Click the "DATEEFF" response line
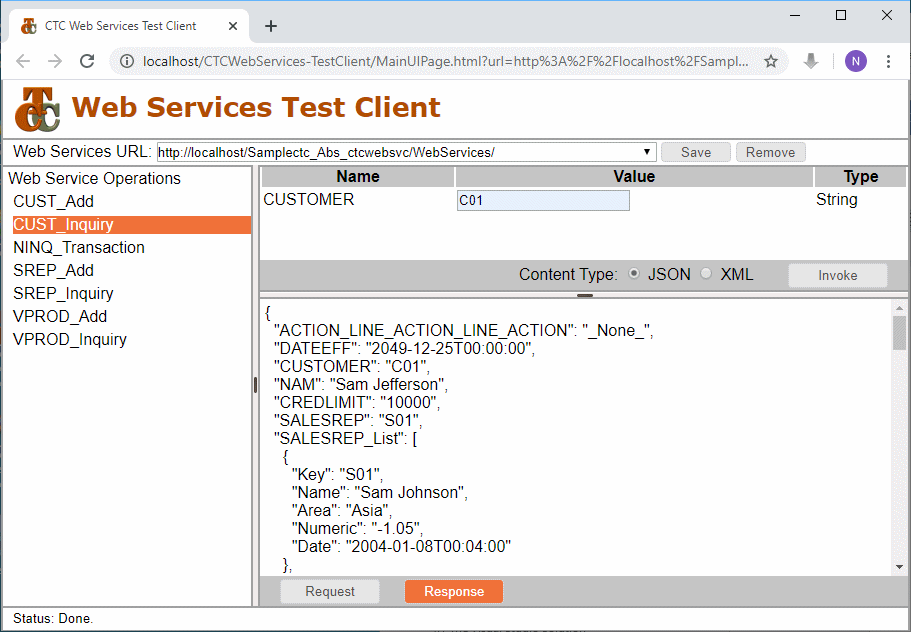This screenshot has height=632, width=911. [404, 349]
